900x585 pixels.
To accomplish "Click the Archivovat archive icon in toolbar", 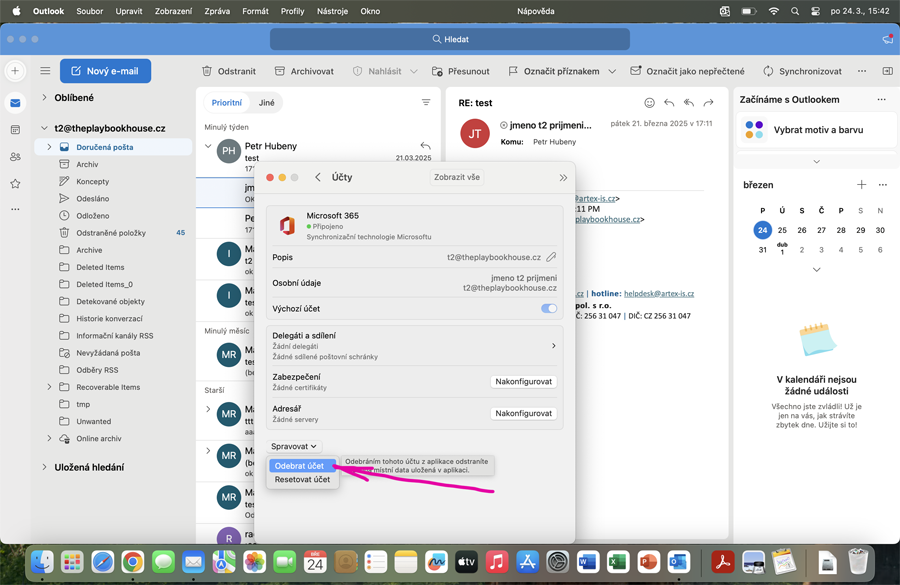I will pos(280,71).
